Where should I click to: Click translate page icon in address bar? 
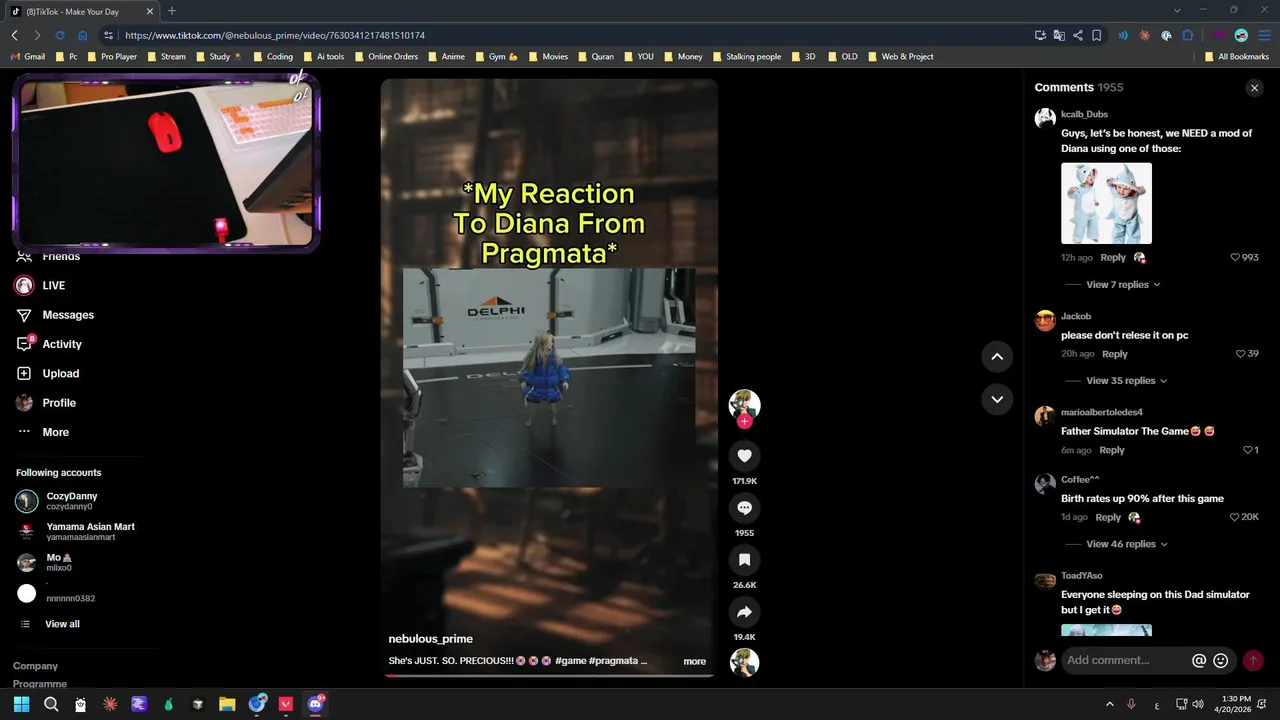pyautogui.click(x=1059, y=35)
